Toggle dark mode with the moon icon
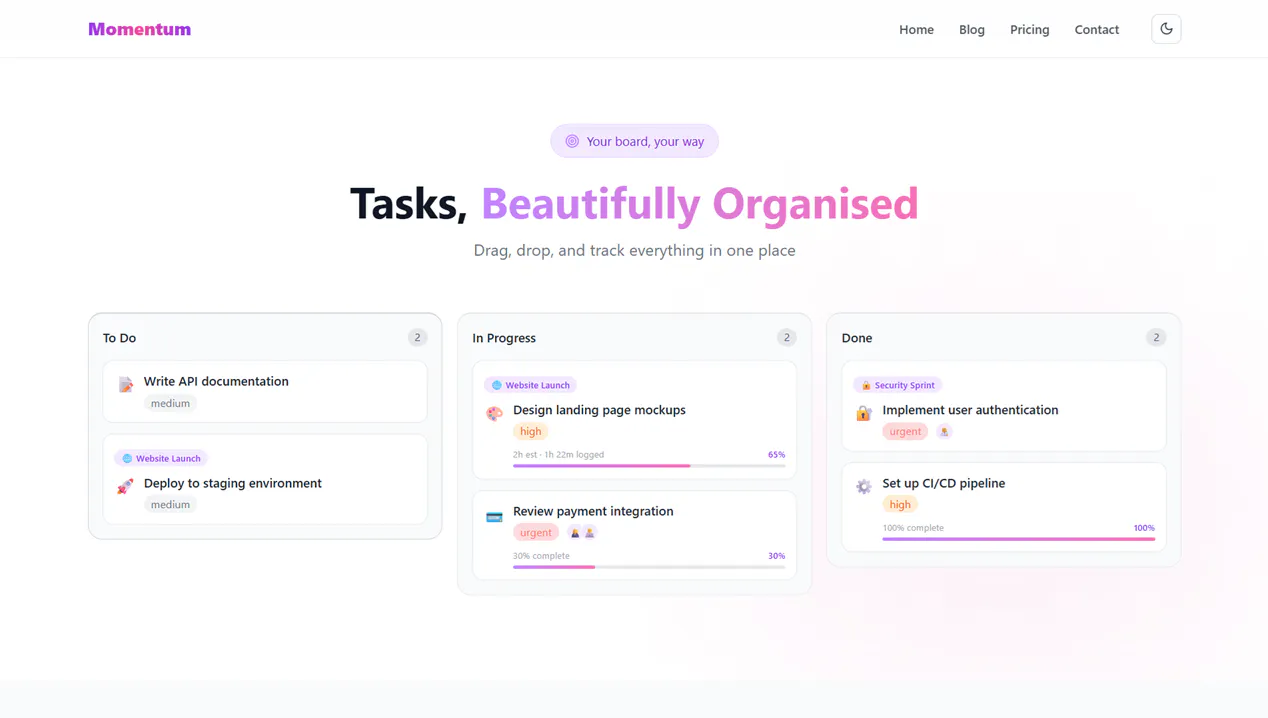The height and width of the screenshot is (718, 1268). pyautogui.click(x=1166, y=29)
